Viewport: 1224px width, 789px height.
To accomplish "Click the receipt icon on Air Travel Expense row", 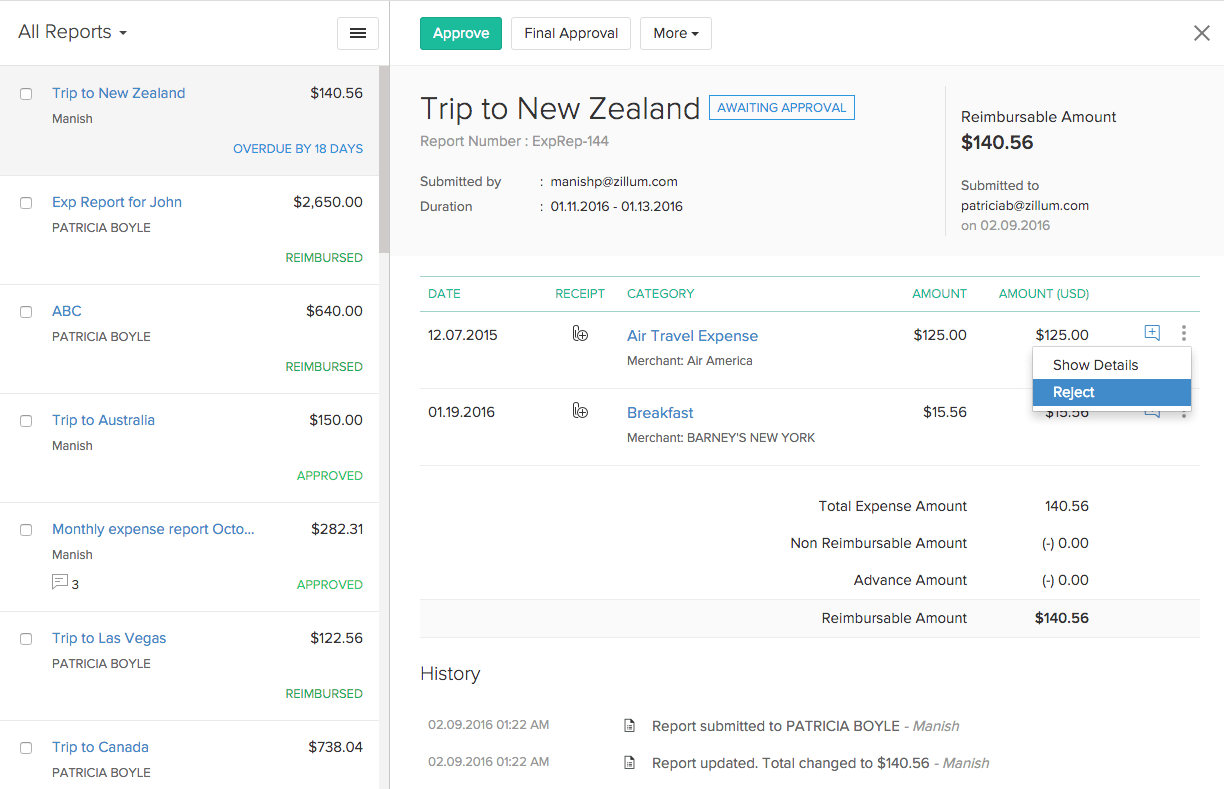I will (x=581, y=334).
